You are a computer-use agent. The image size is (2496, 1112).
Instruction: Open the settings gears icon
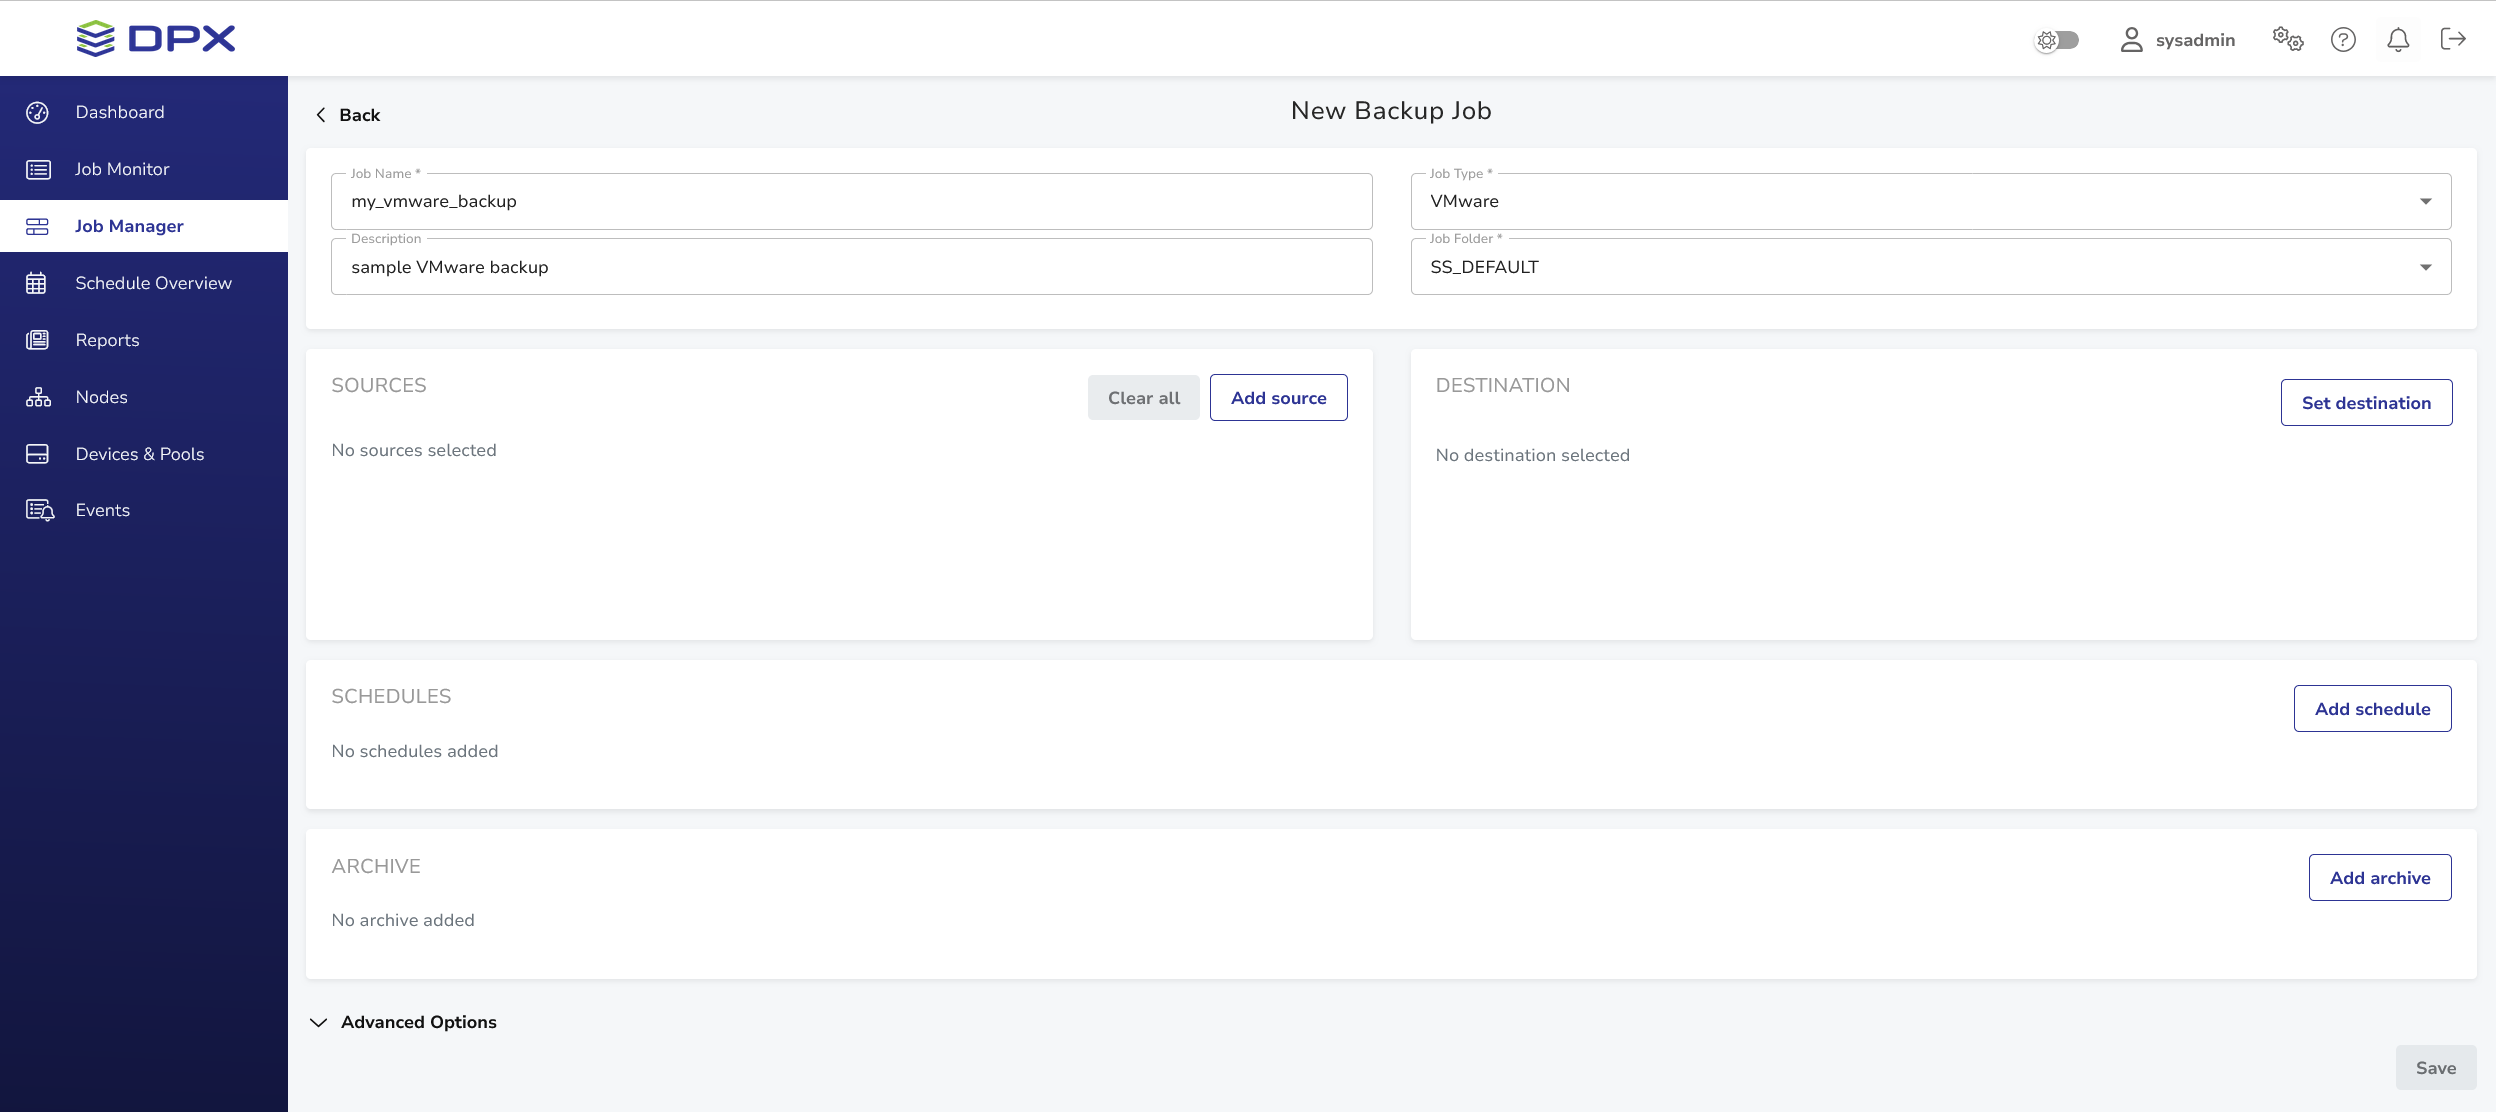coord(2288,40)
